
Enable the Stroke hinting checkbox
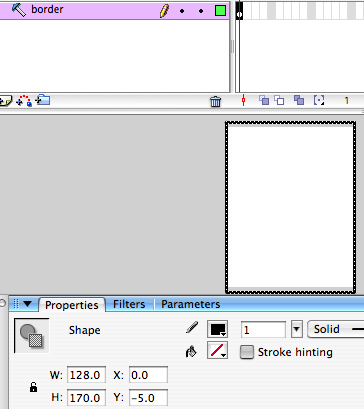coord(247,352)
